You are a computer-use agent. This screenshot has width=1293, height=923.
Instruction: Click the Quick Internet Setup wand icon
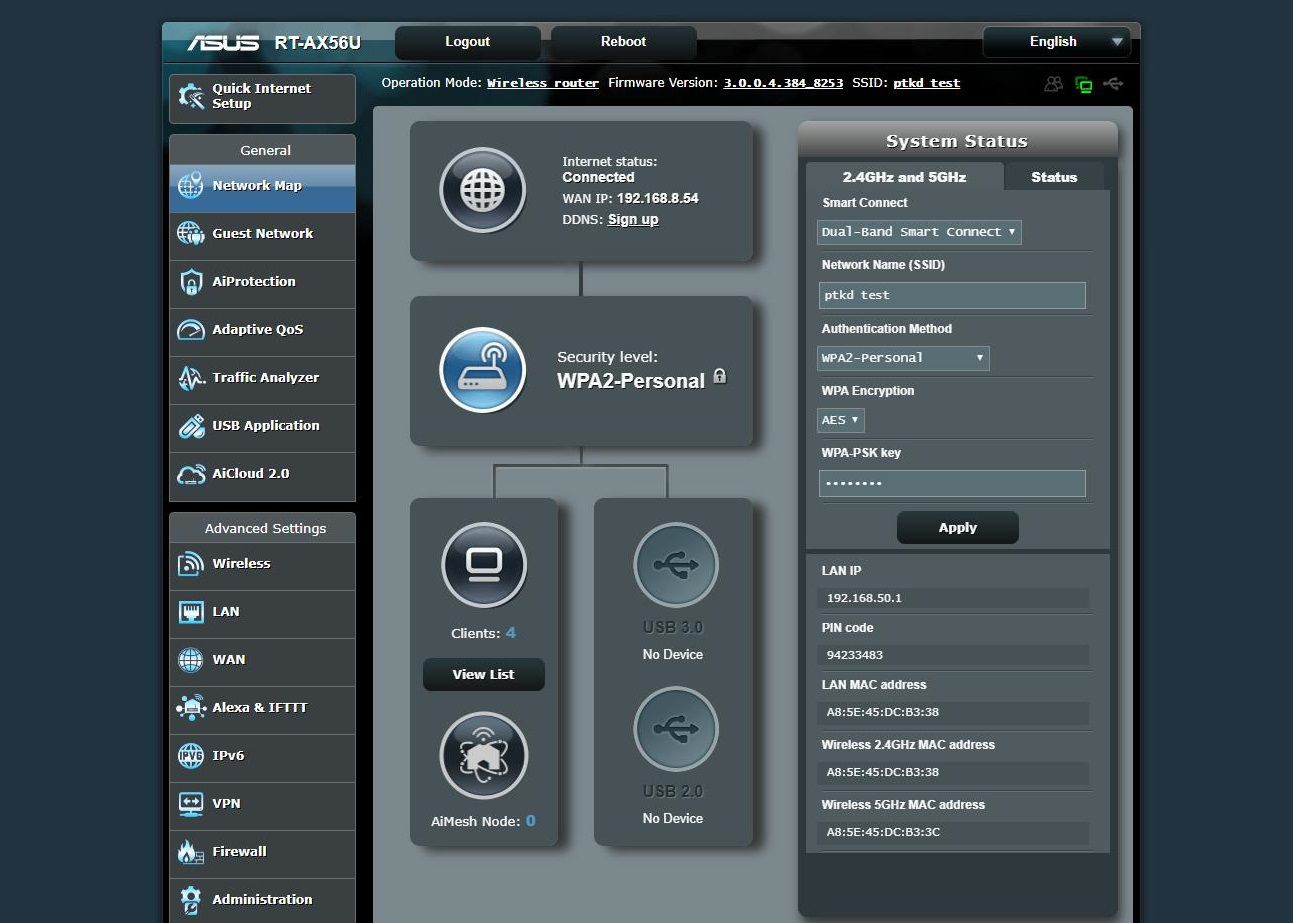click(191, 96)
